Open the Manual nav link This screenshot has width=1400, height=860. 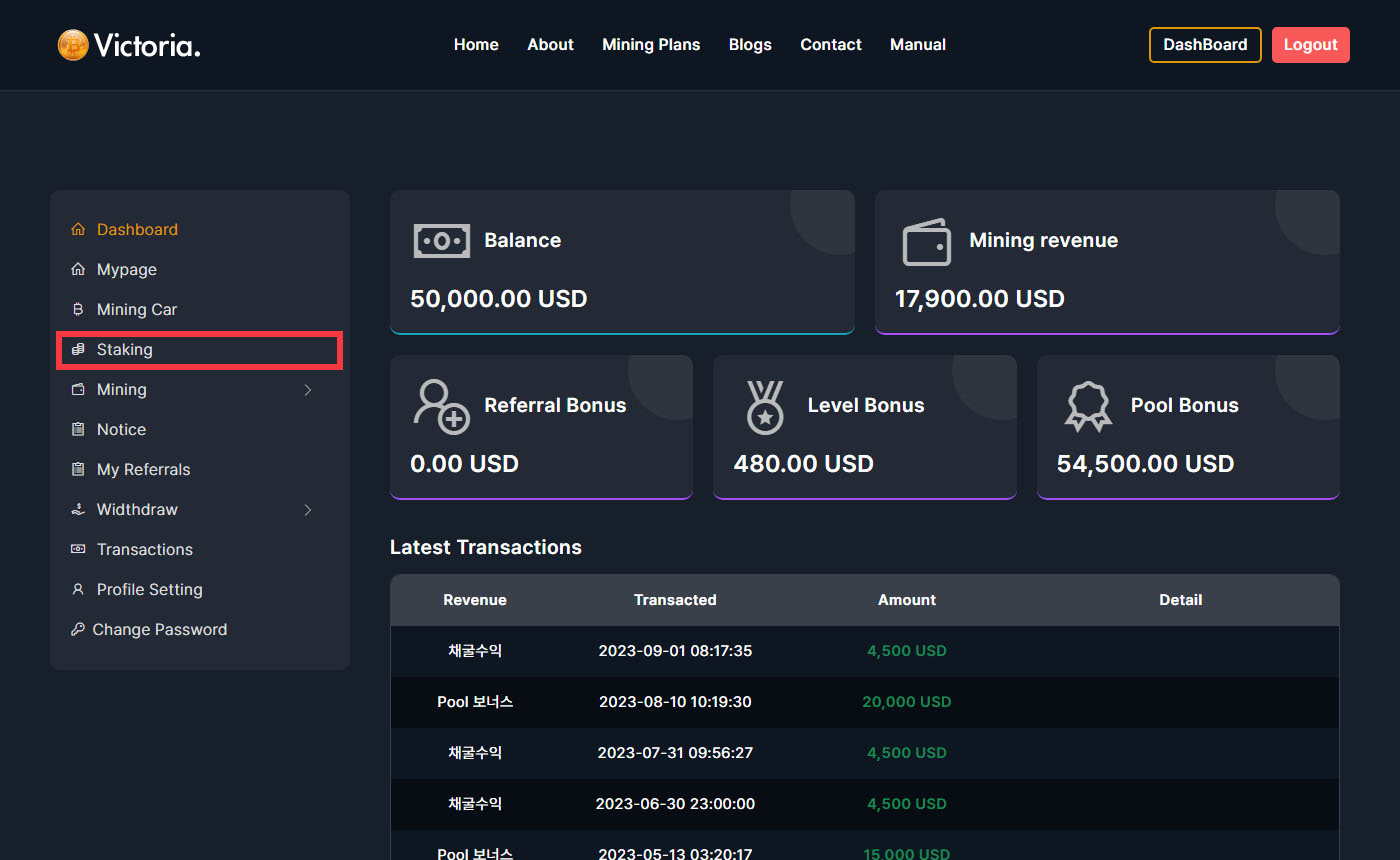(917, 45)
